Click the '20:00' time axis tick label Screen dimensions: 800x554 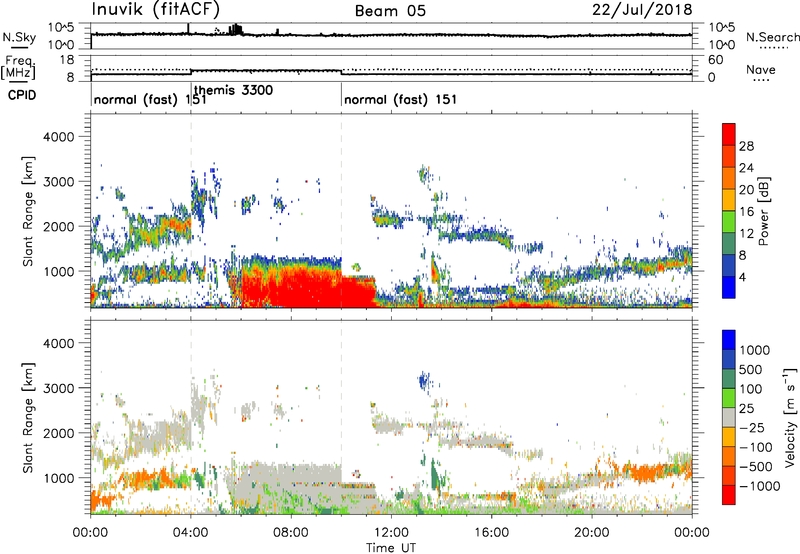pos(591,533)
